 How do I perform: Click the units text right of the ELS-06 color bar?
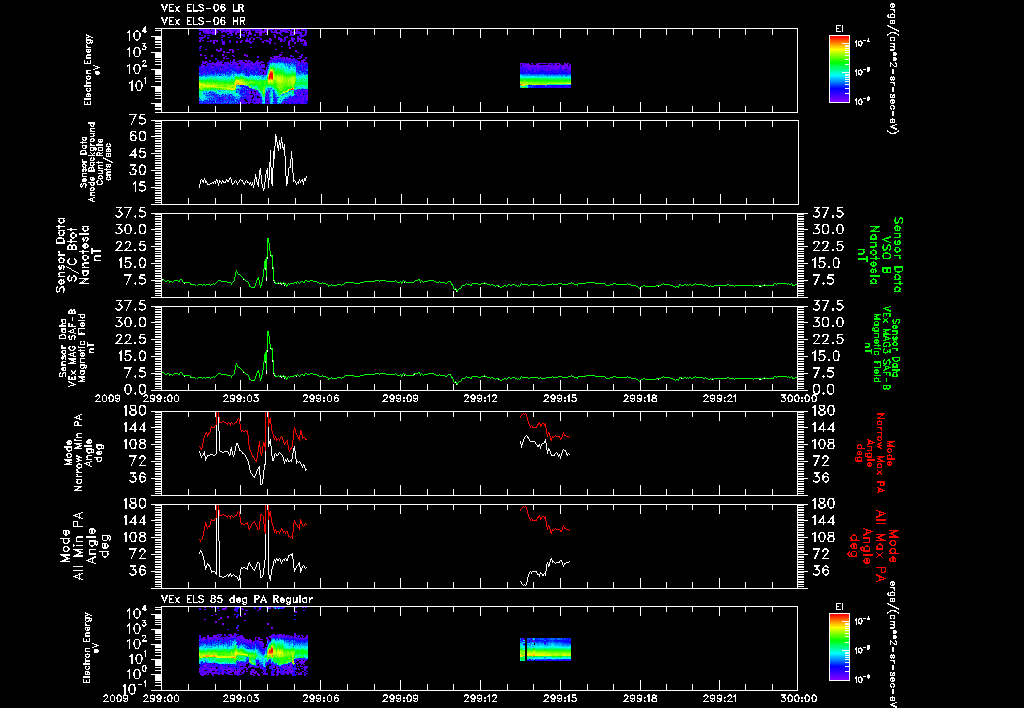pyautogui.click(x=891, y=67)
